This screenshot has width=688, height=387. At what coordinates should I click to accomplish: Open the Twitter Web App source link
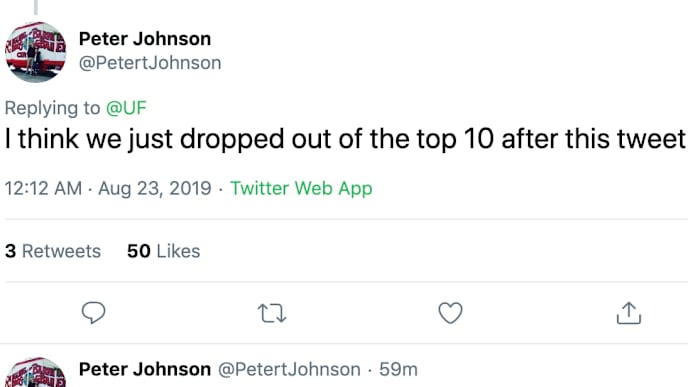[301, 188]
